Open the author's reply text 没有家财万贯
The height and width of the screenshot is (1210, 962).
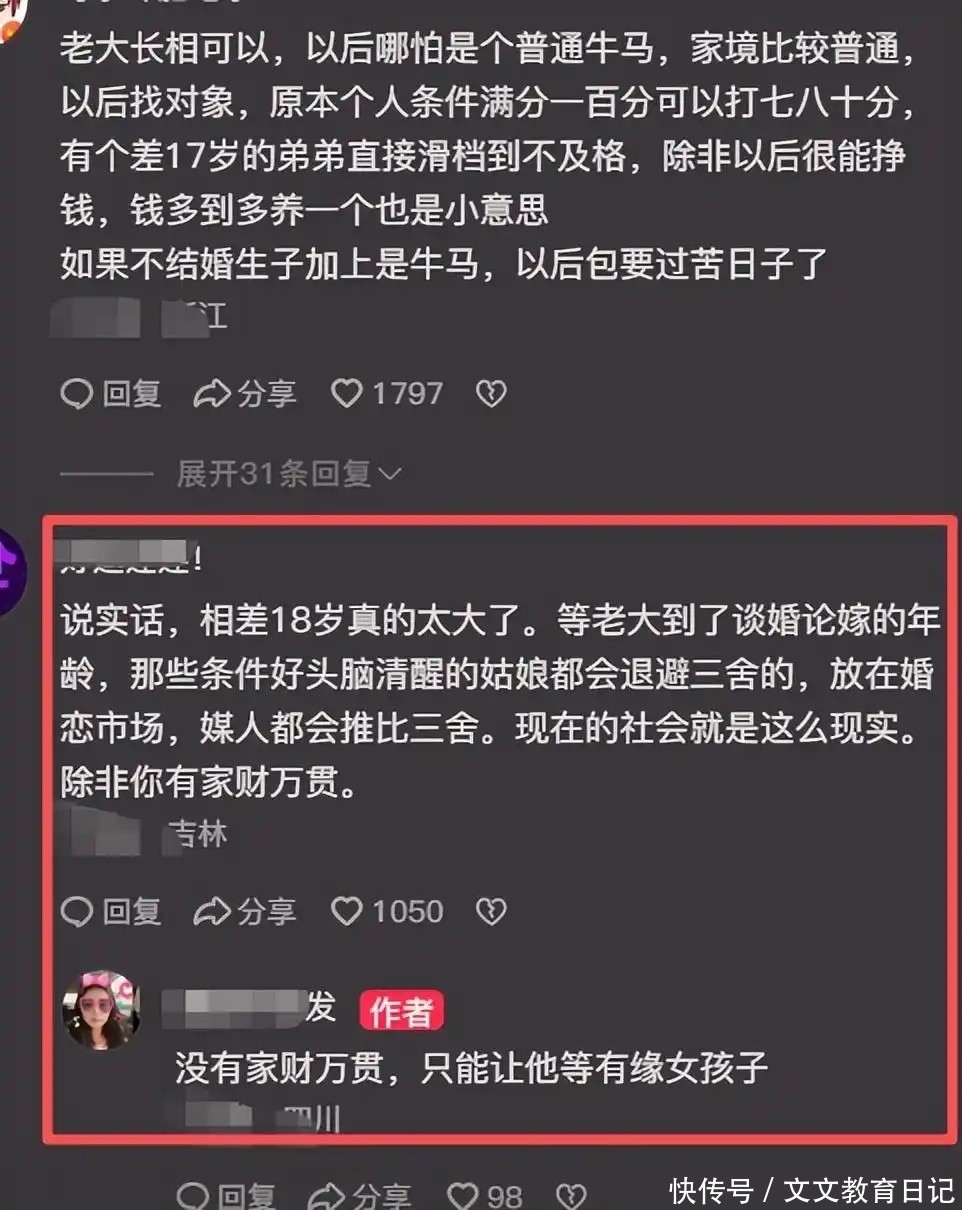click(472, 1067)
